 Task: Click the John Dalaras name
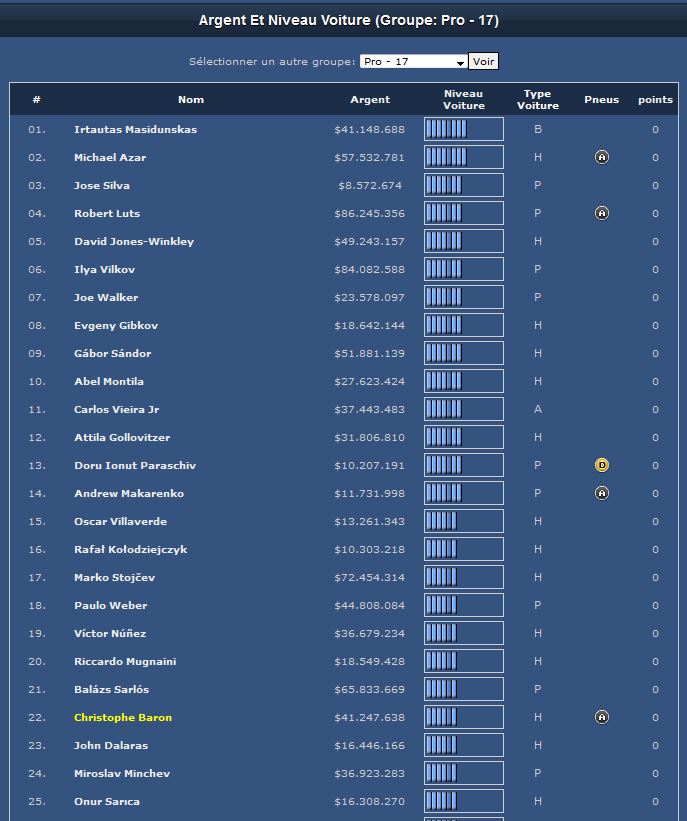pos(111,745)
